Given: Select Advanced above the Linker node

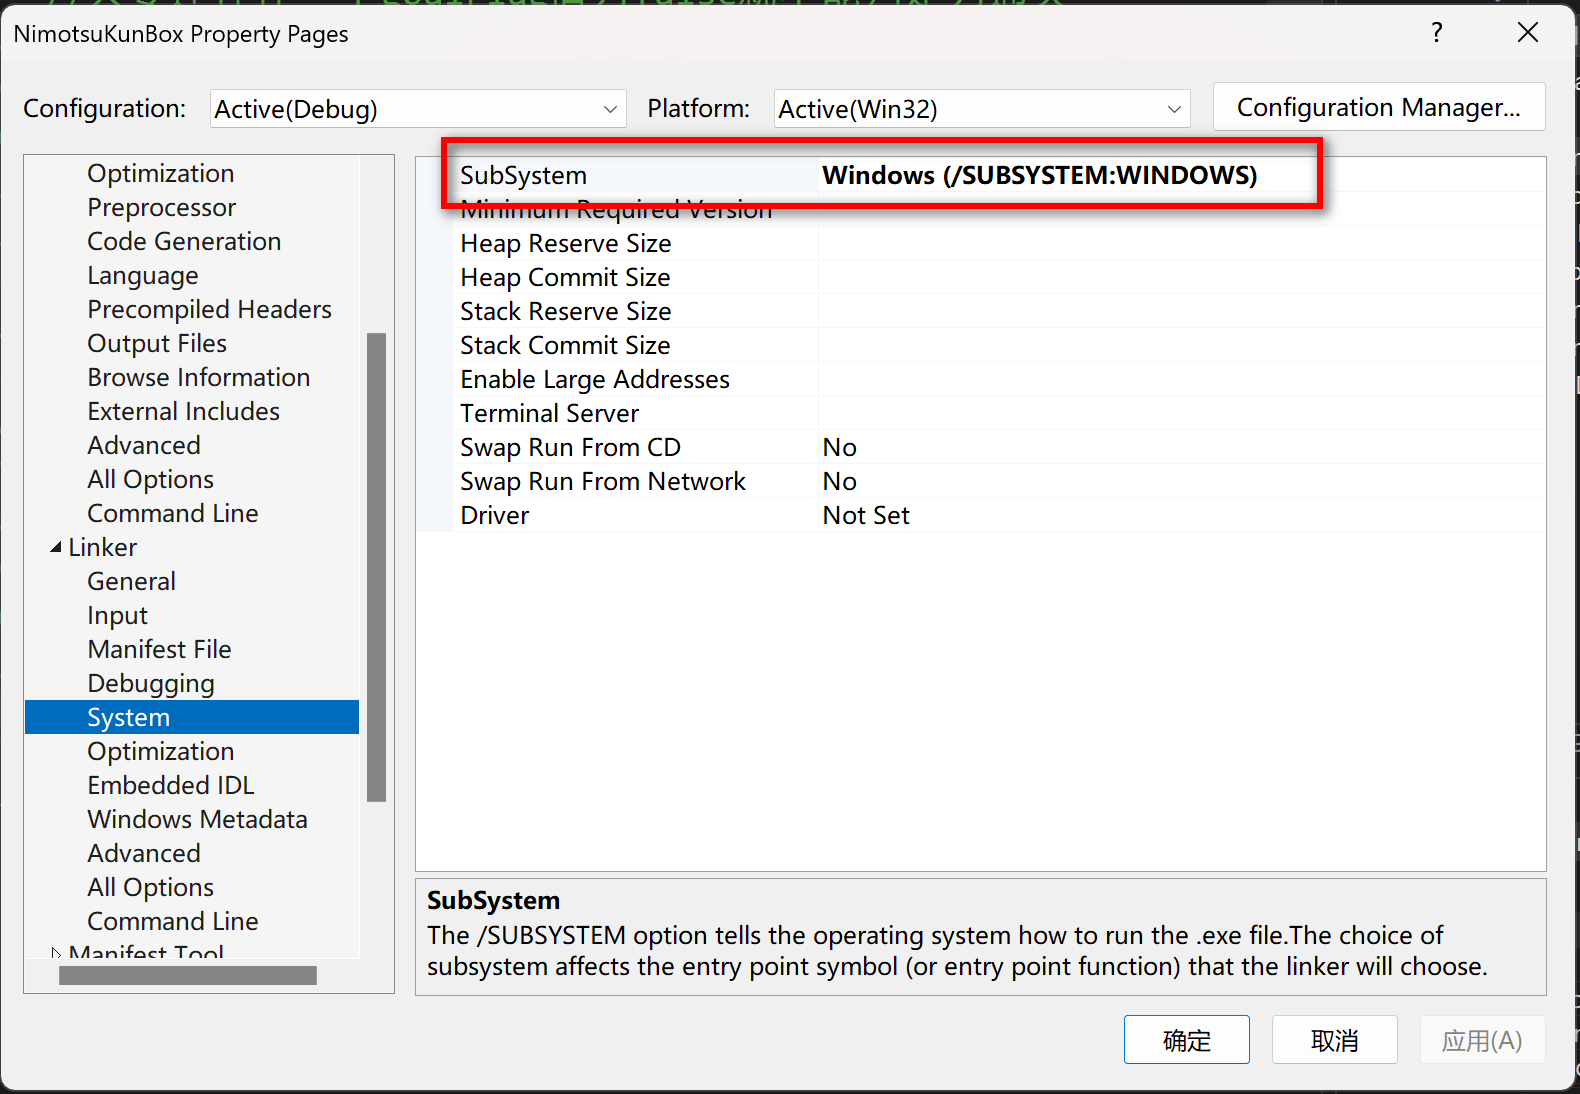Looking at the screenshot, I should (x=144, y=445).
